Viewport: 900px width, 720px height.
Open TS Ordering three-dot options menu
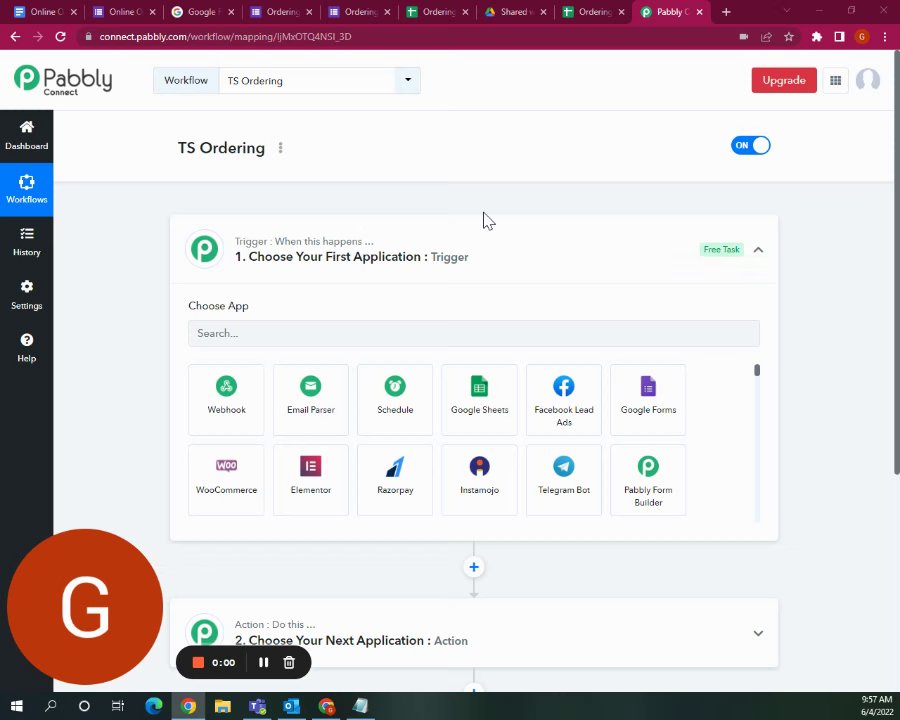tap(280, 148)
